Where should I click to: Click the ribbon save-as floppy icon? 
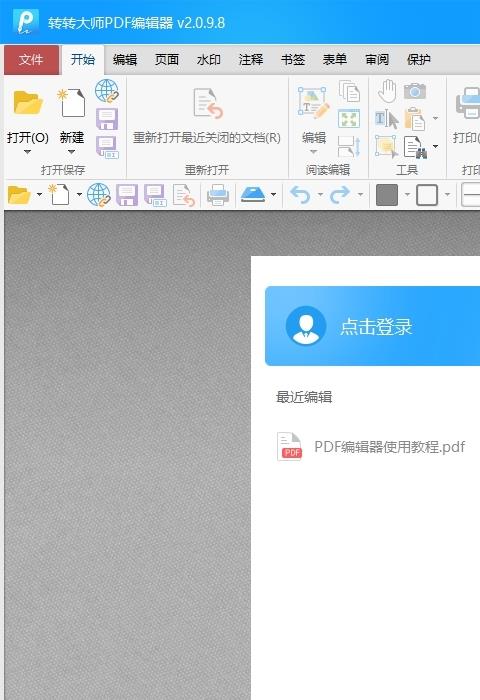coord(107,147)
